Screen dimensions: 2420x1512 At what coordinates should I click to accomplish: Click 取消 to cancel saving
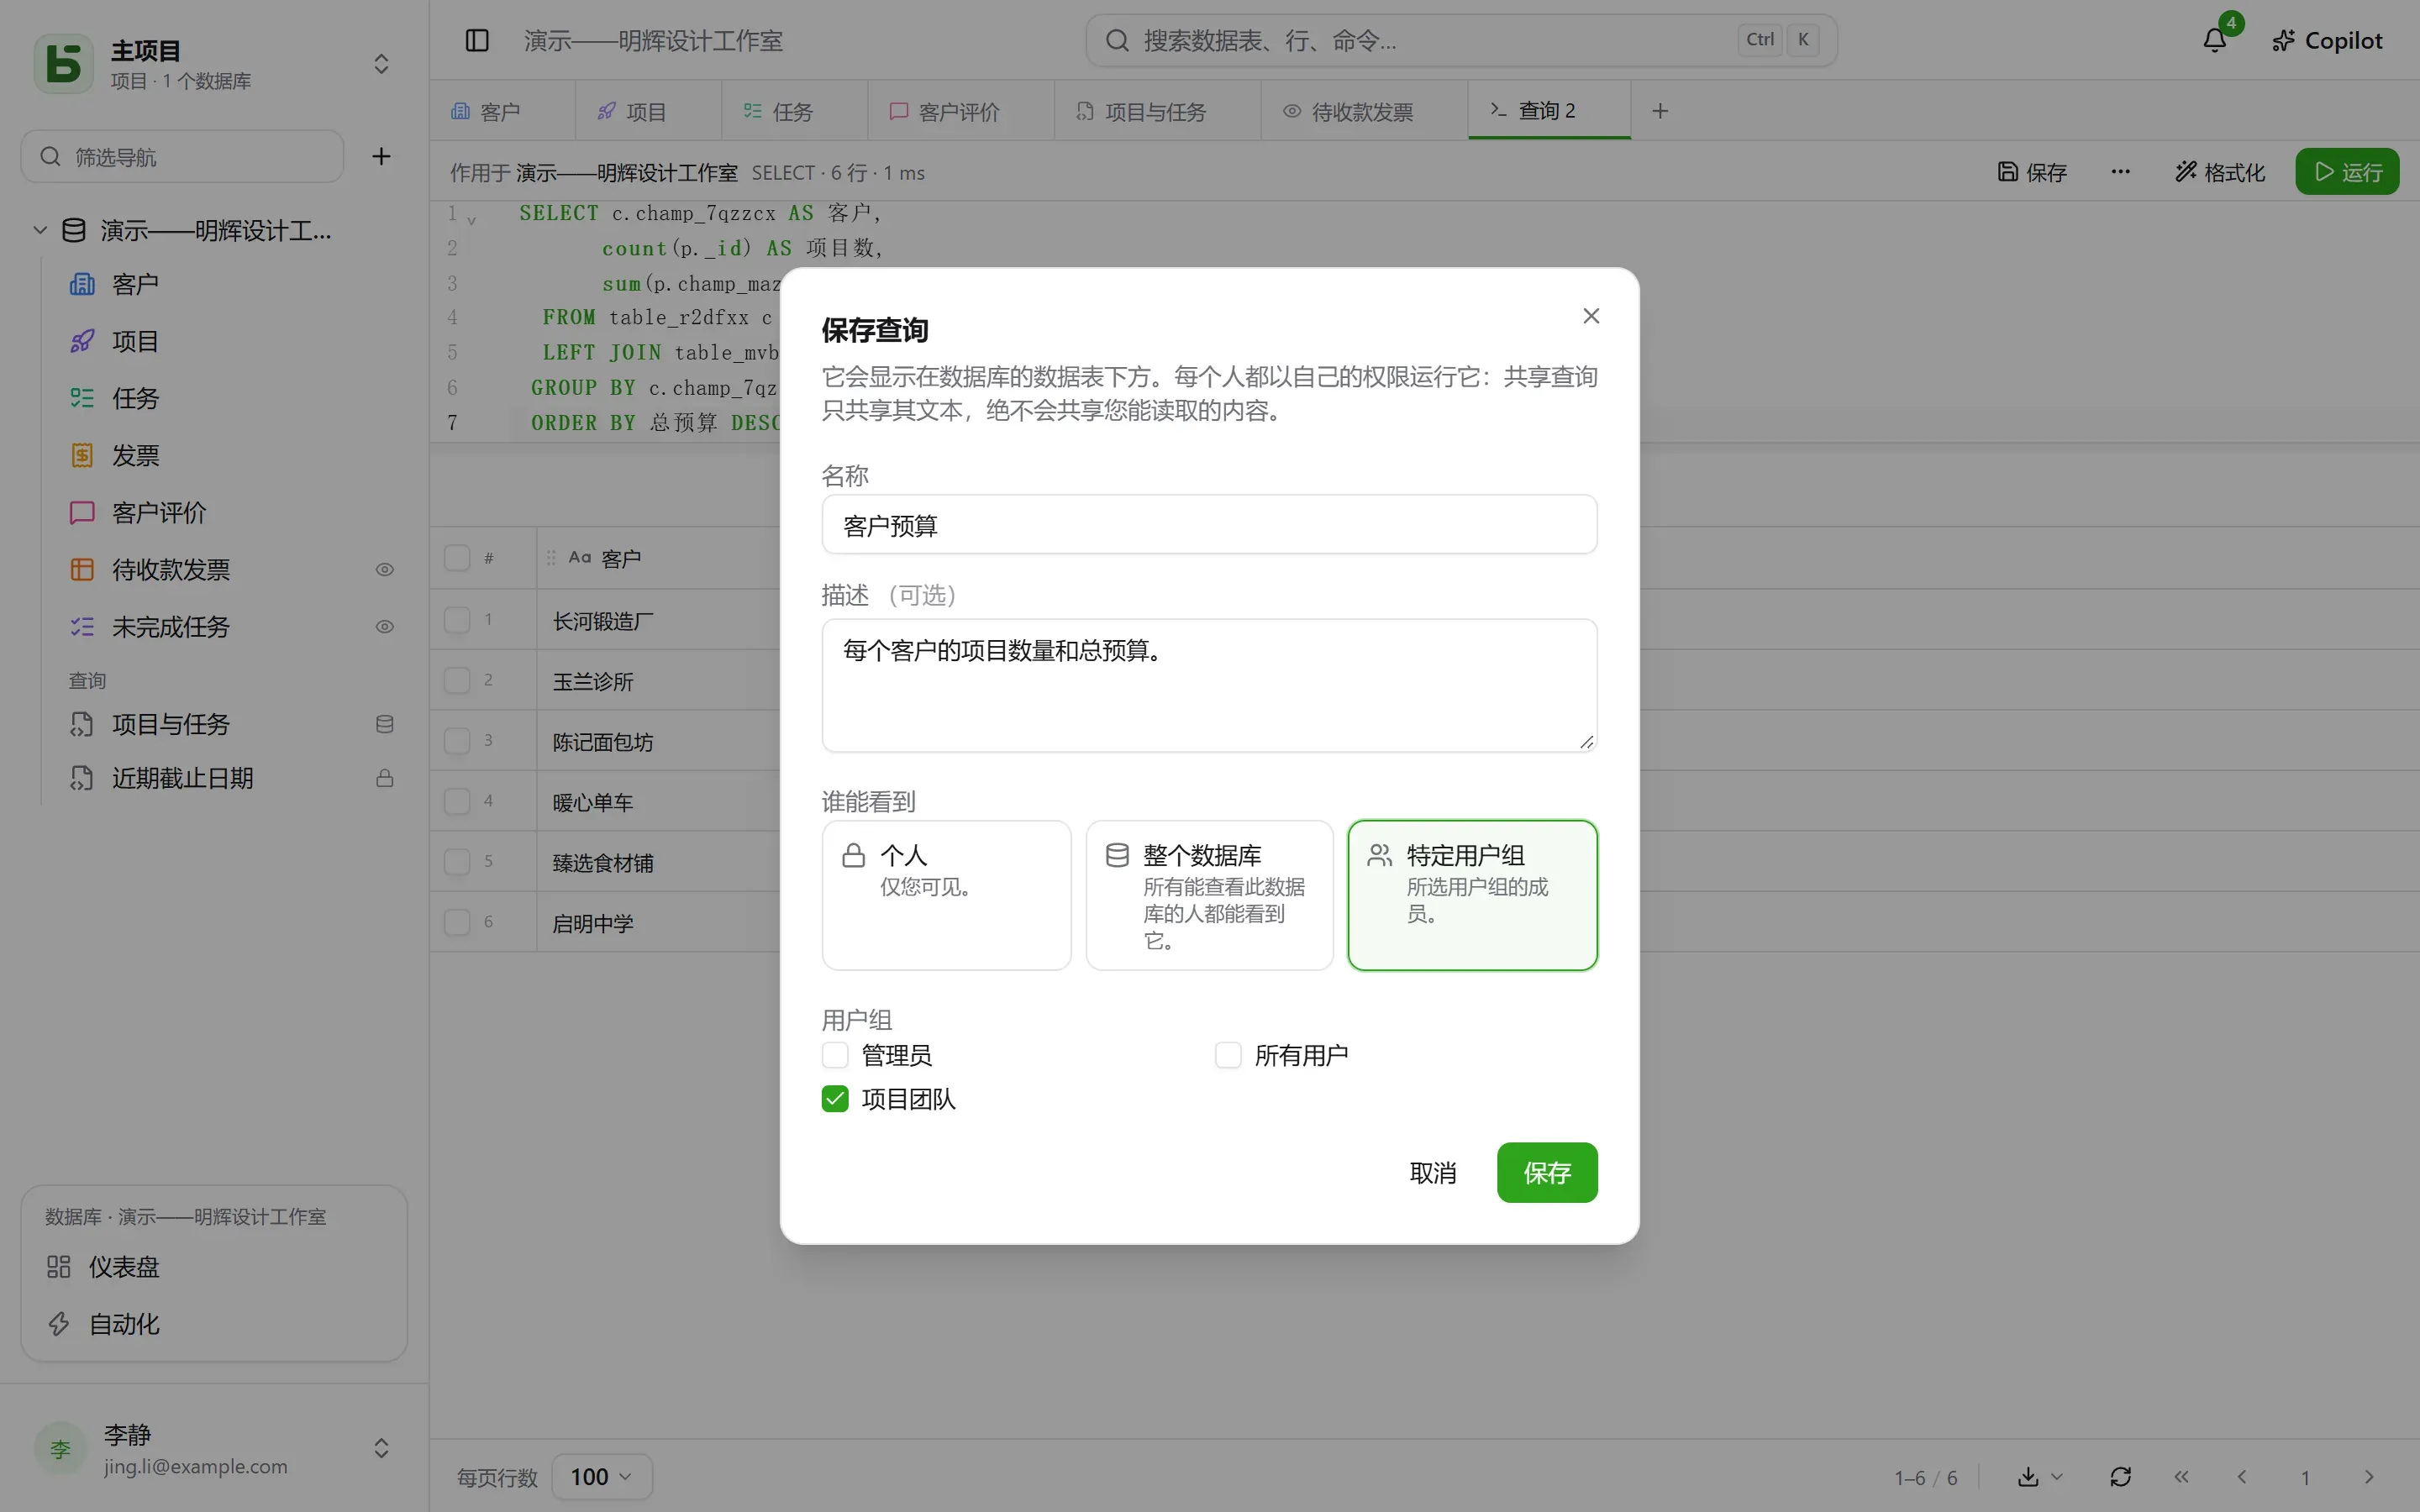[1433, 1172]
